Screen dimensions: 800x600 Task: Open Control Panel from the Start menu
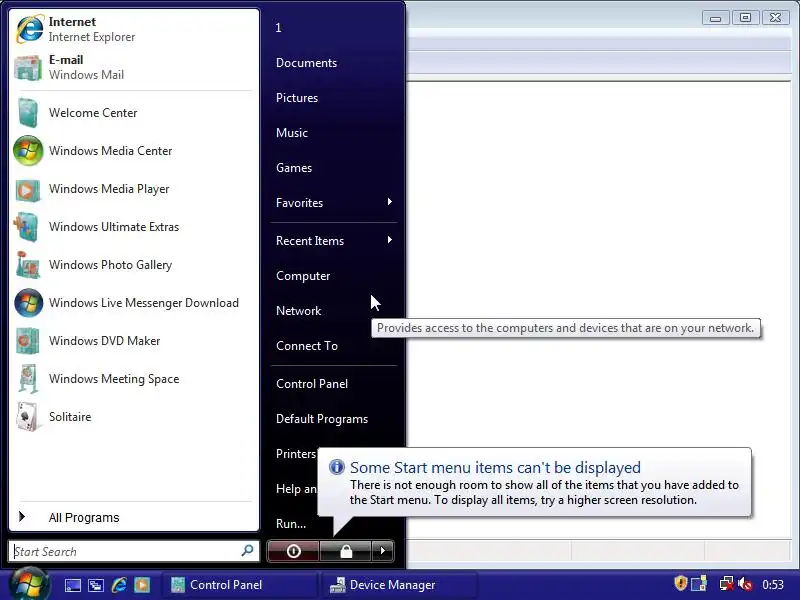click(x=312, y=384)
